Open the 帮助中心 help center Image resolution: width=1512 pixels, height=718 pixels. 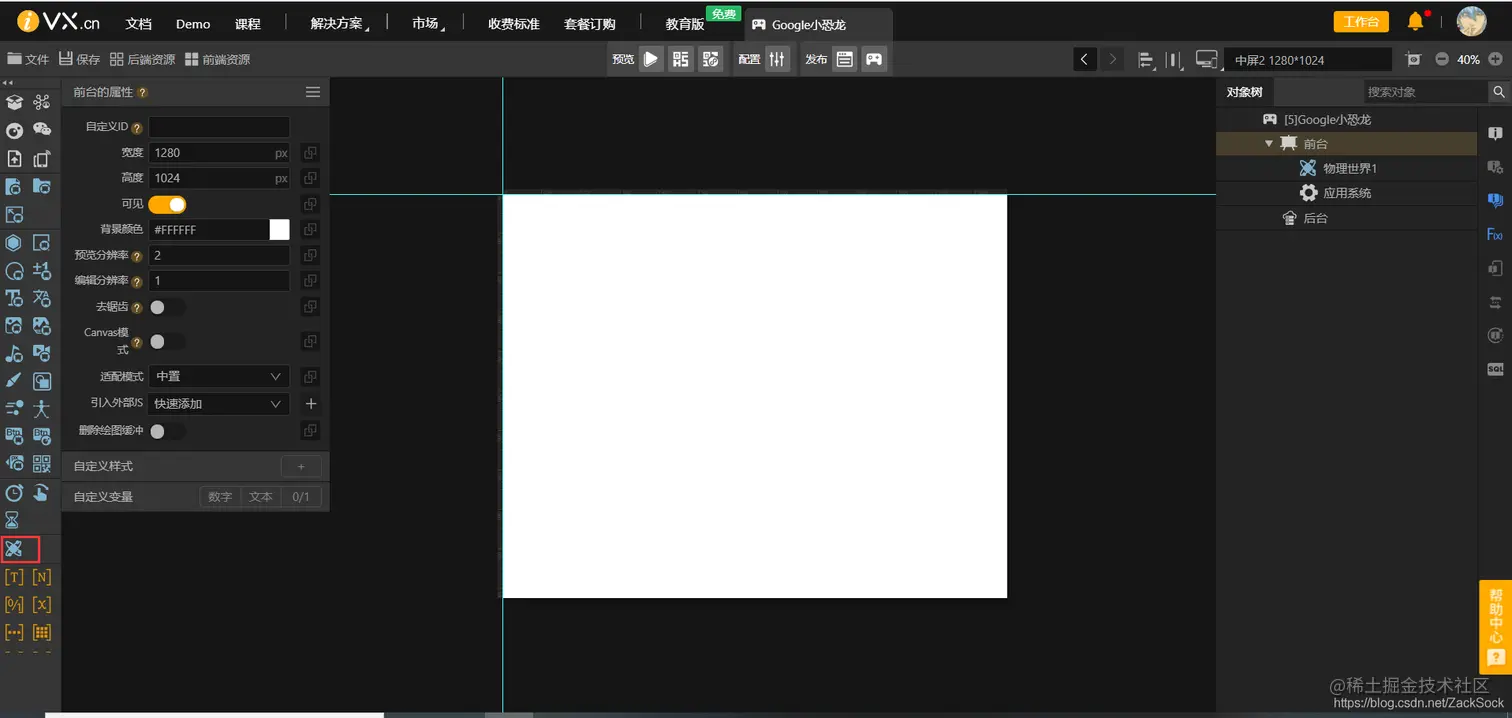pyautogui.click(x=1495, y=626)
